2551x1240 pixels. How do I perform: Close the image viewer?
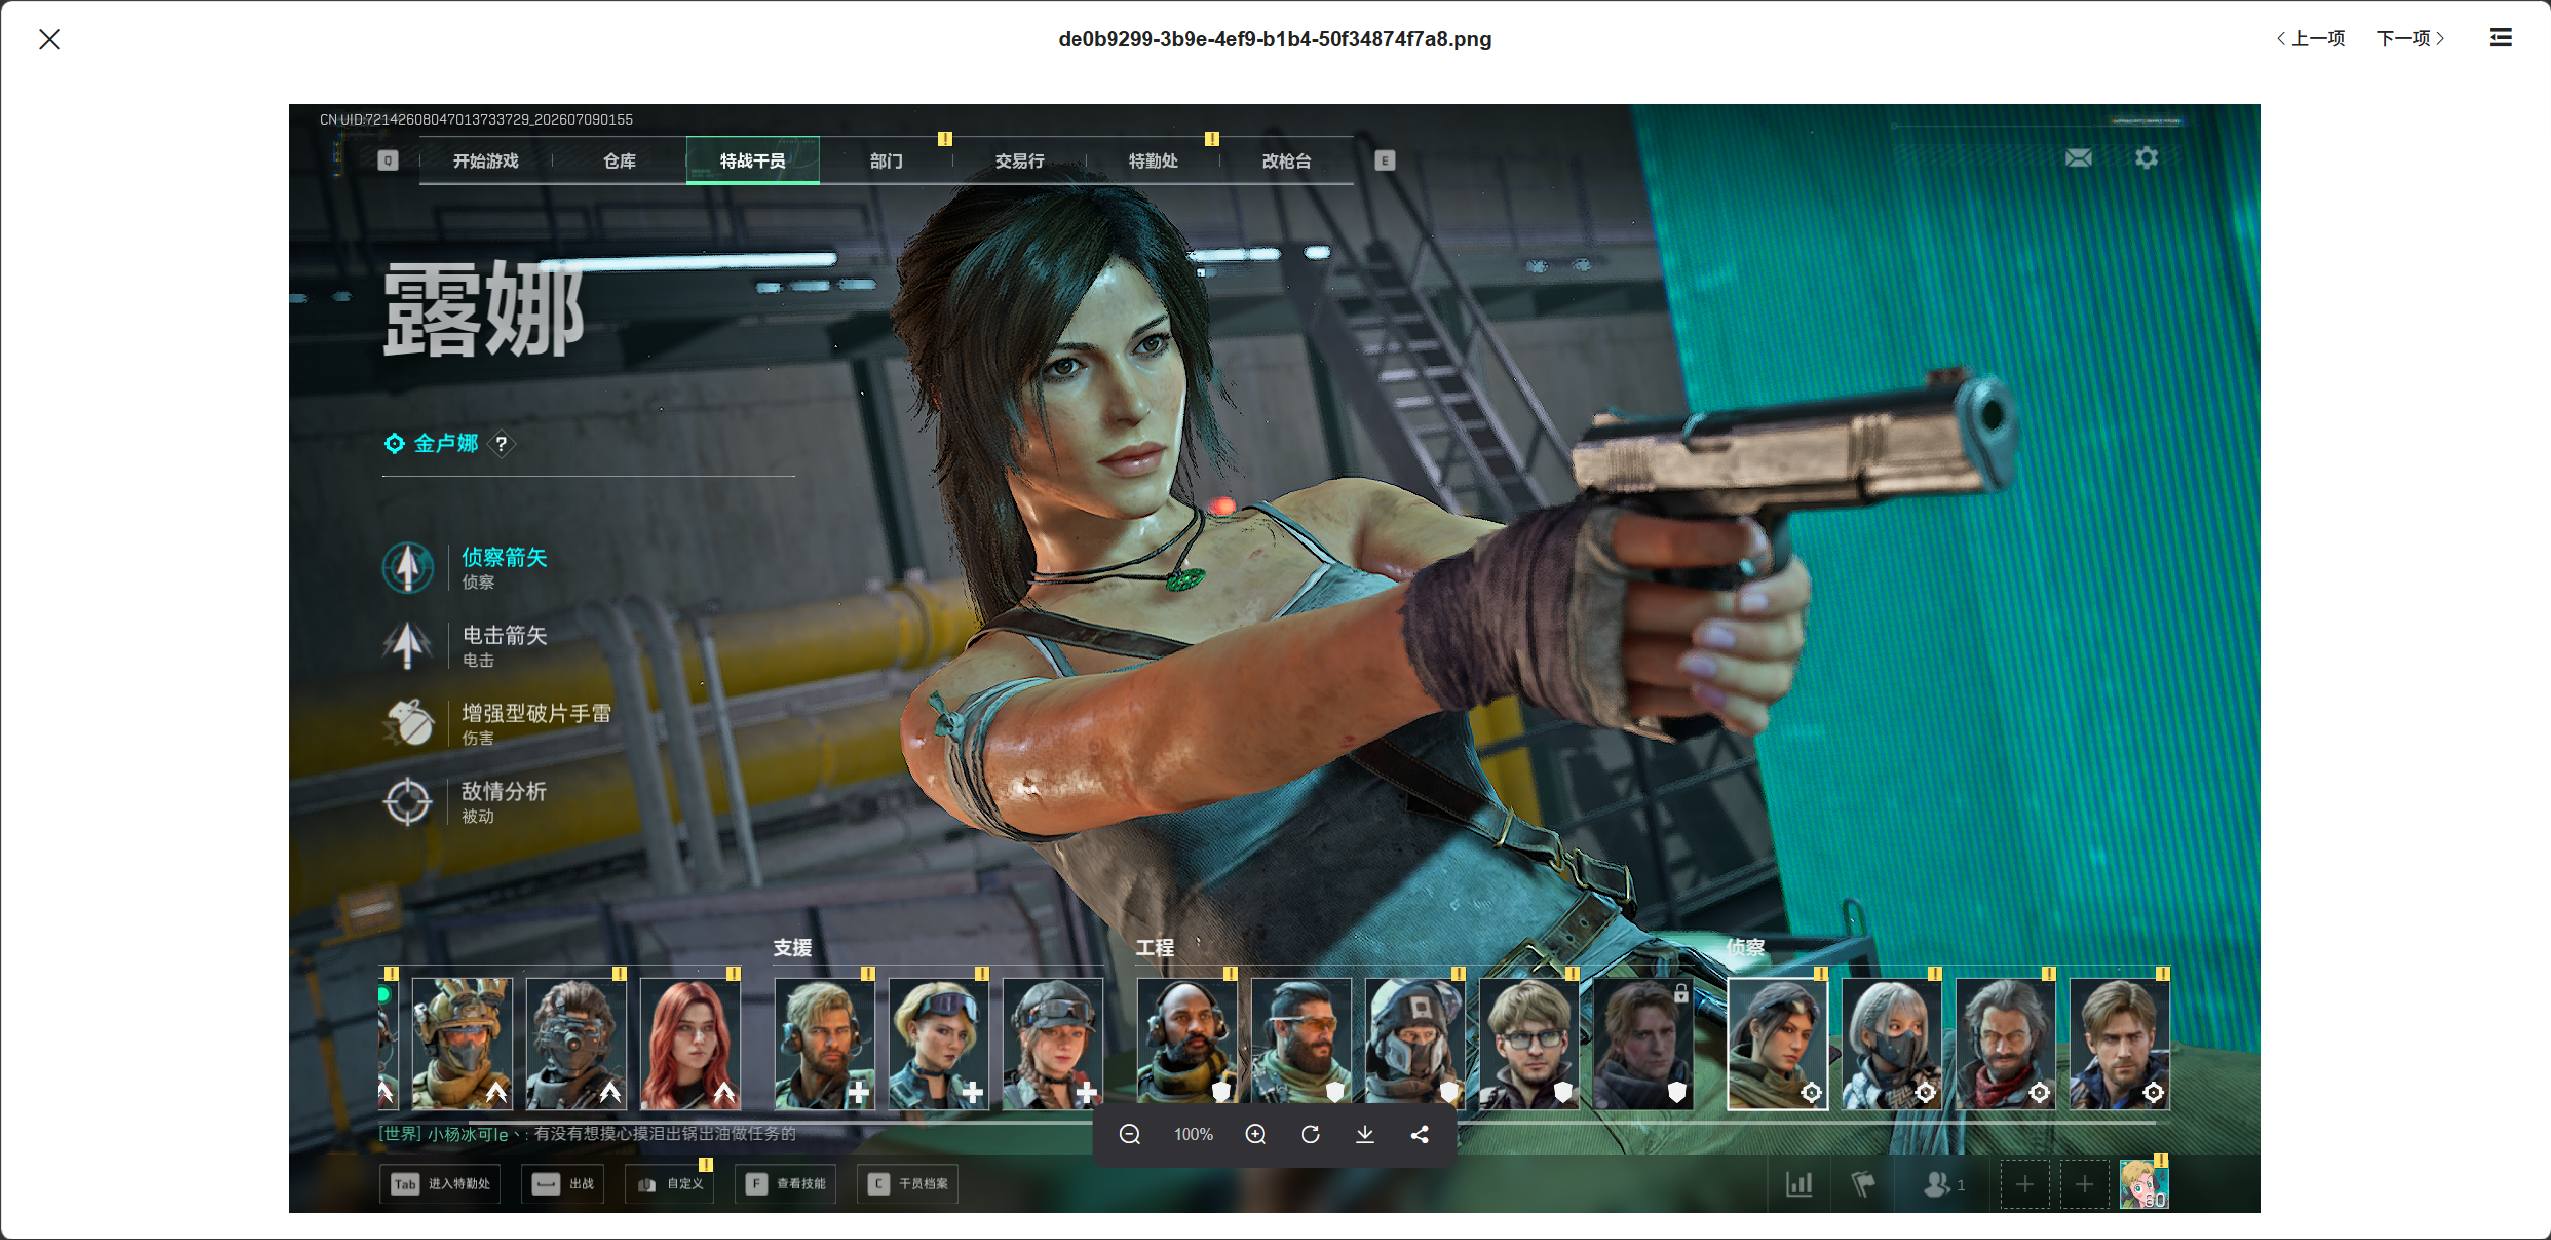coord(49,39)
